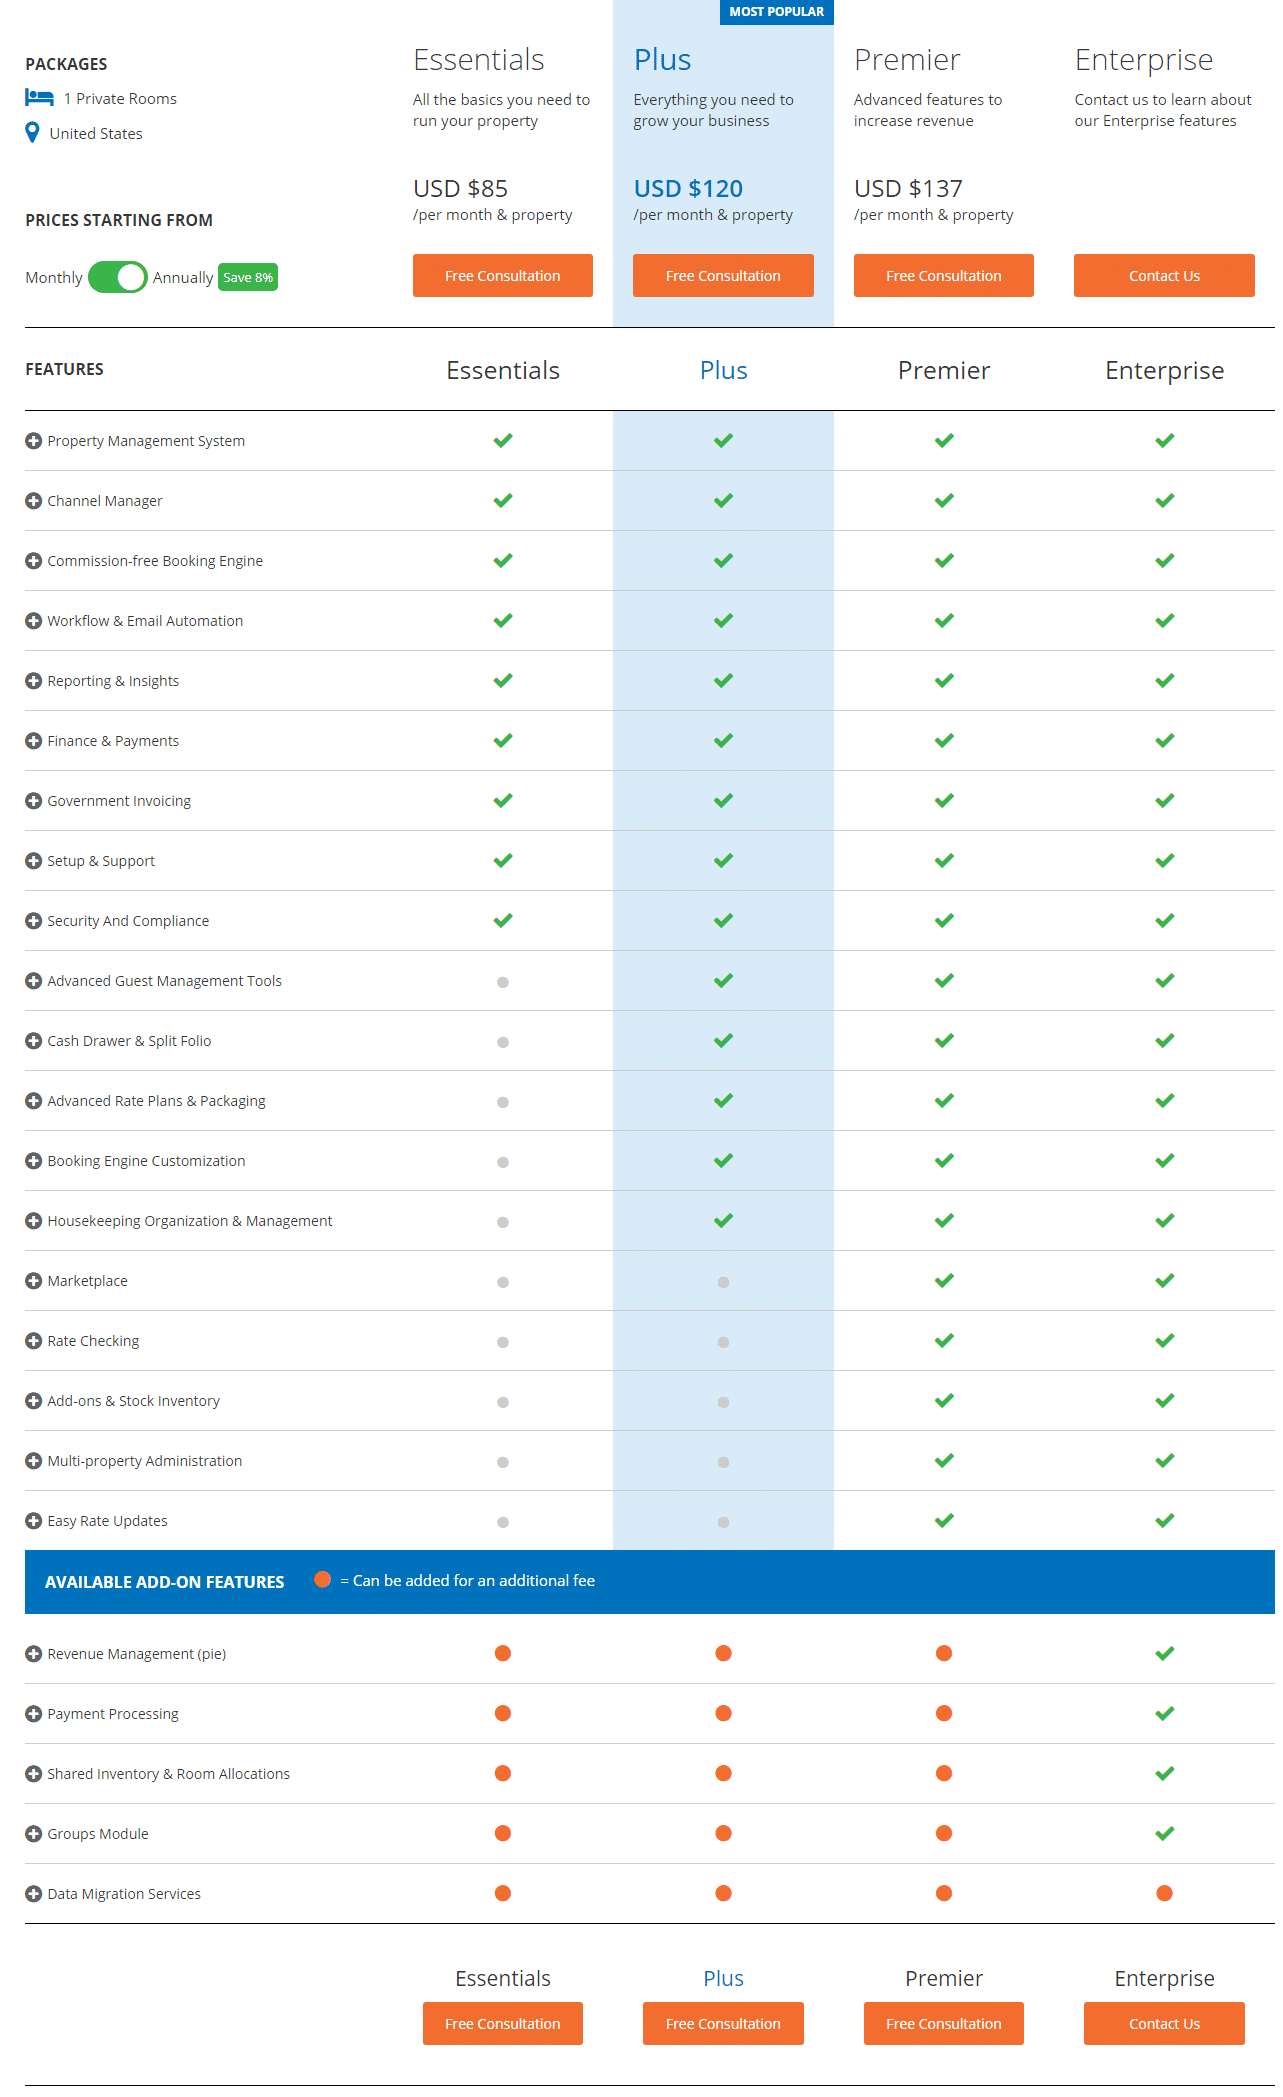Select the orange add-on dot for Revenue Management (pie)

click(x=502, y=1653)
